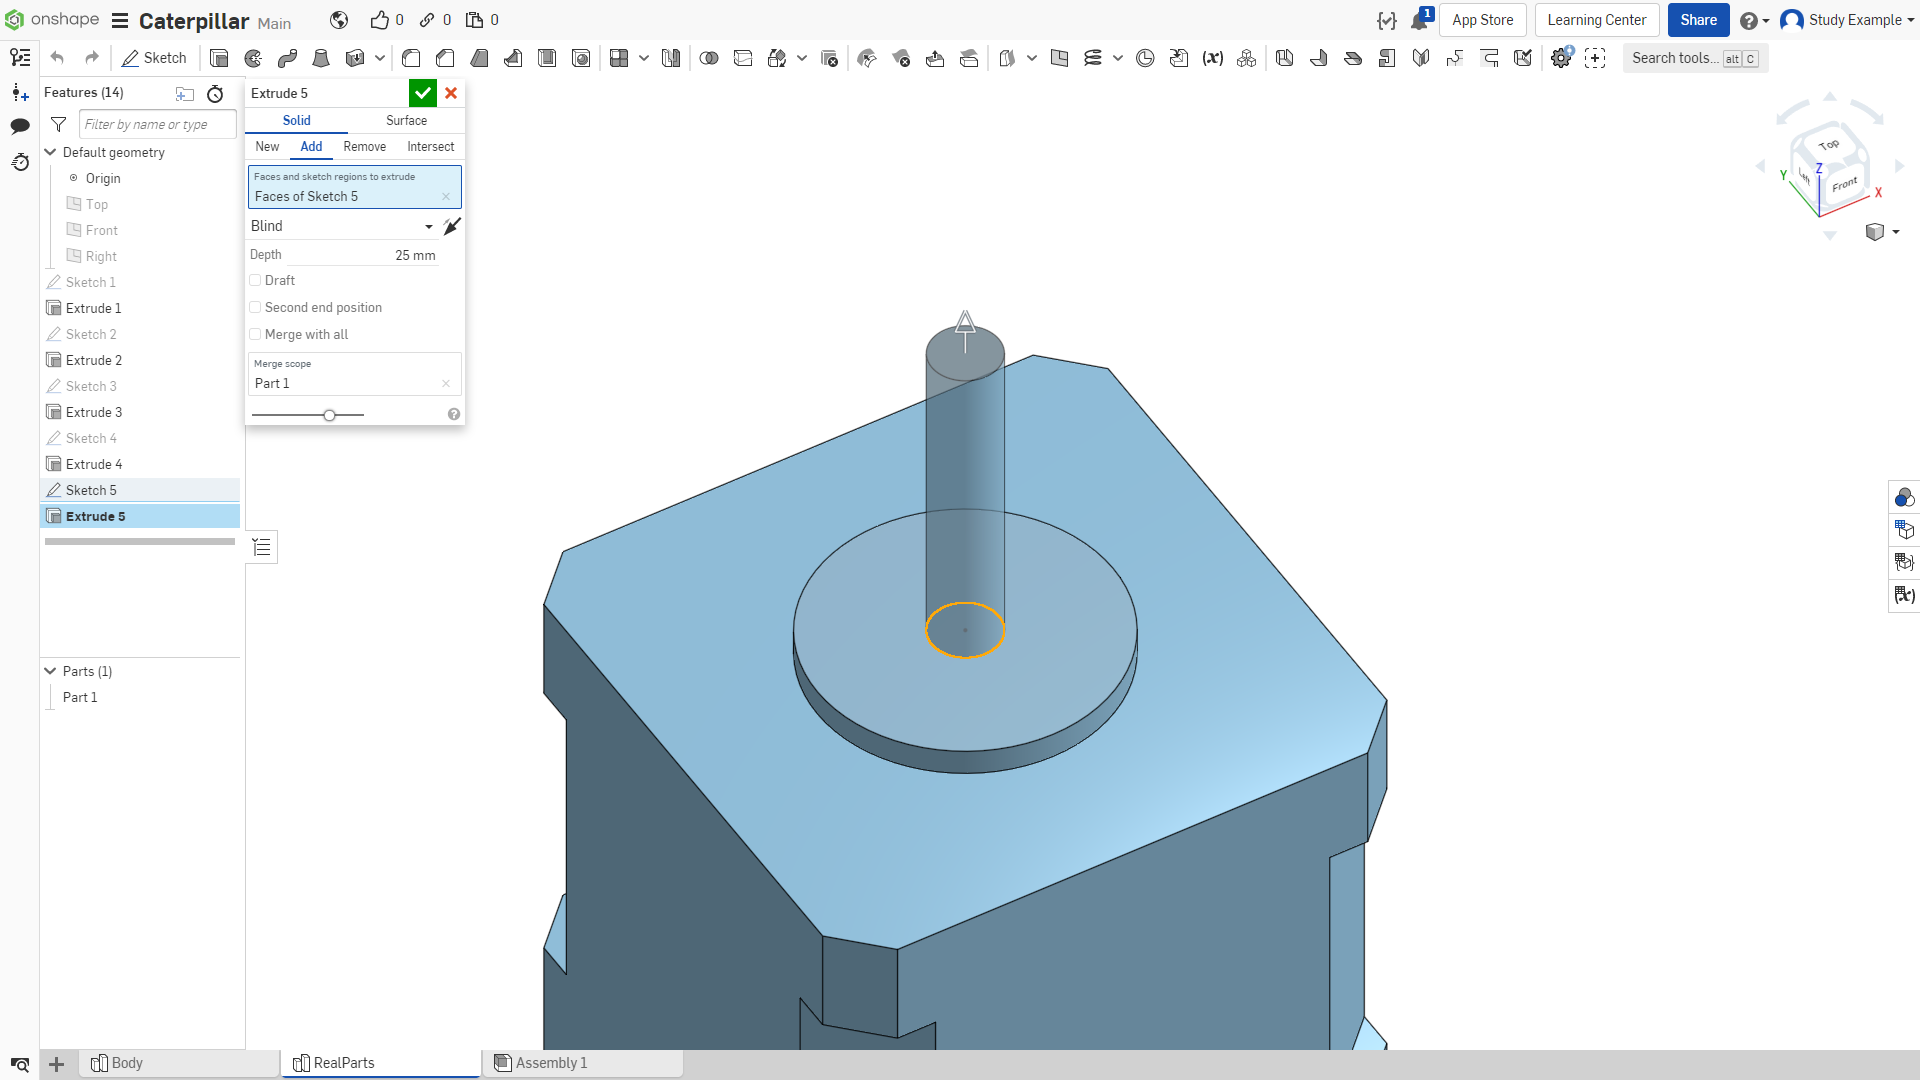Collapse the Parts (1) group
The image size is (1920, 1080).
(50, 671)
